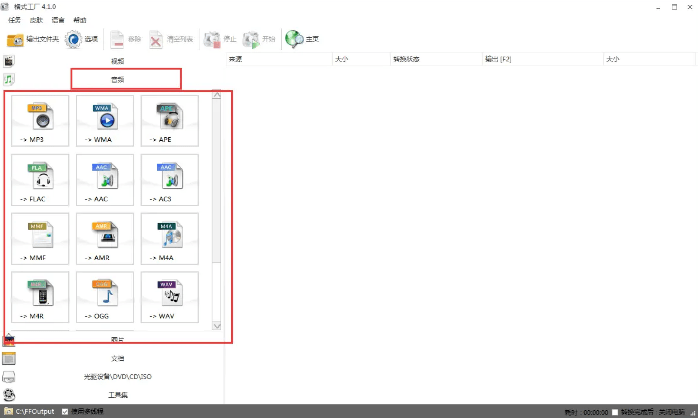The width and height of the screenshot is (698, 418).
Task: Choose the FLAC conversion format tile
Action: [40, 180]
